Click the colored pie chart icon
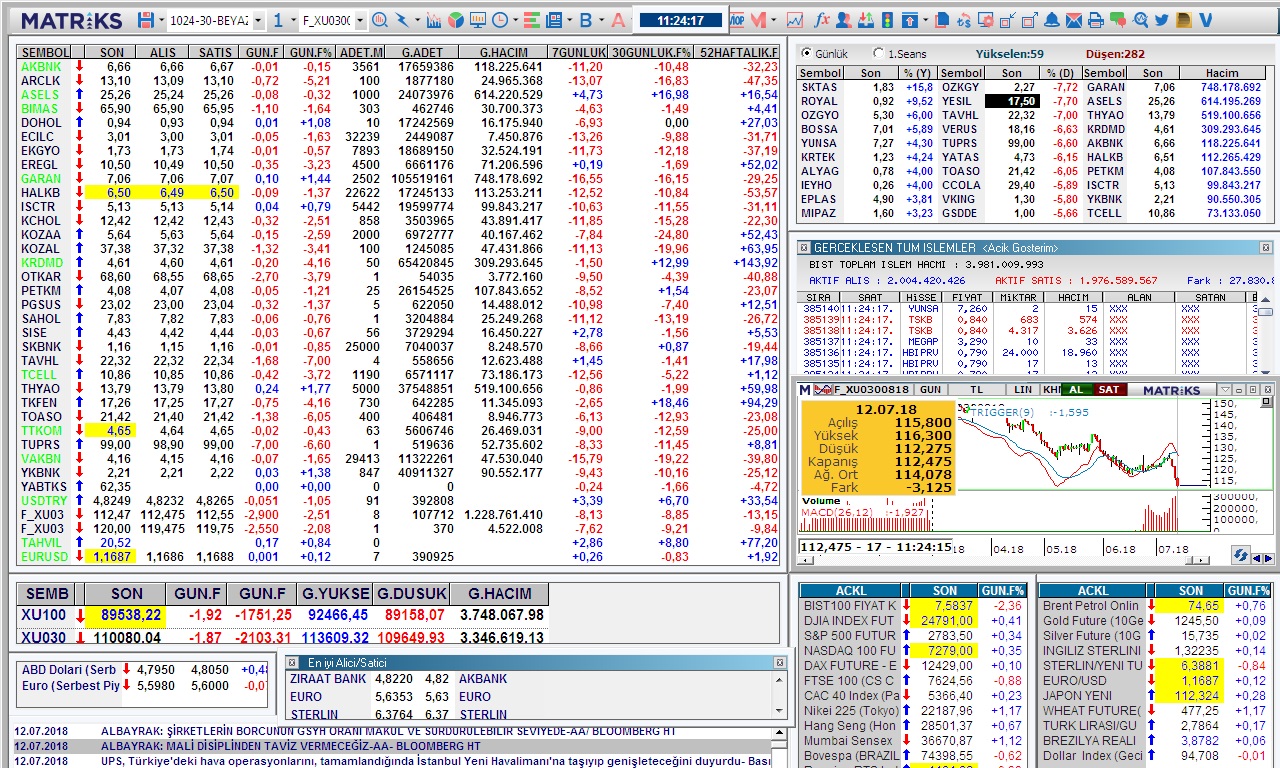 pos(455,20)
